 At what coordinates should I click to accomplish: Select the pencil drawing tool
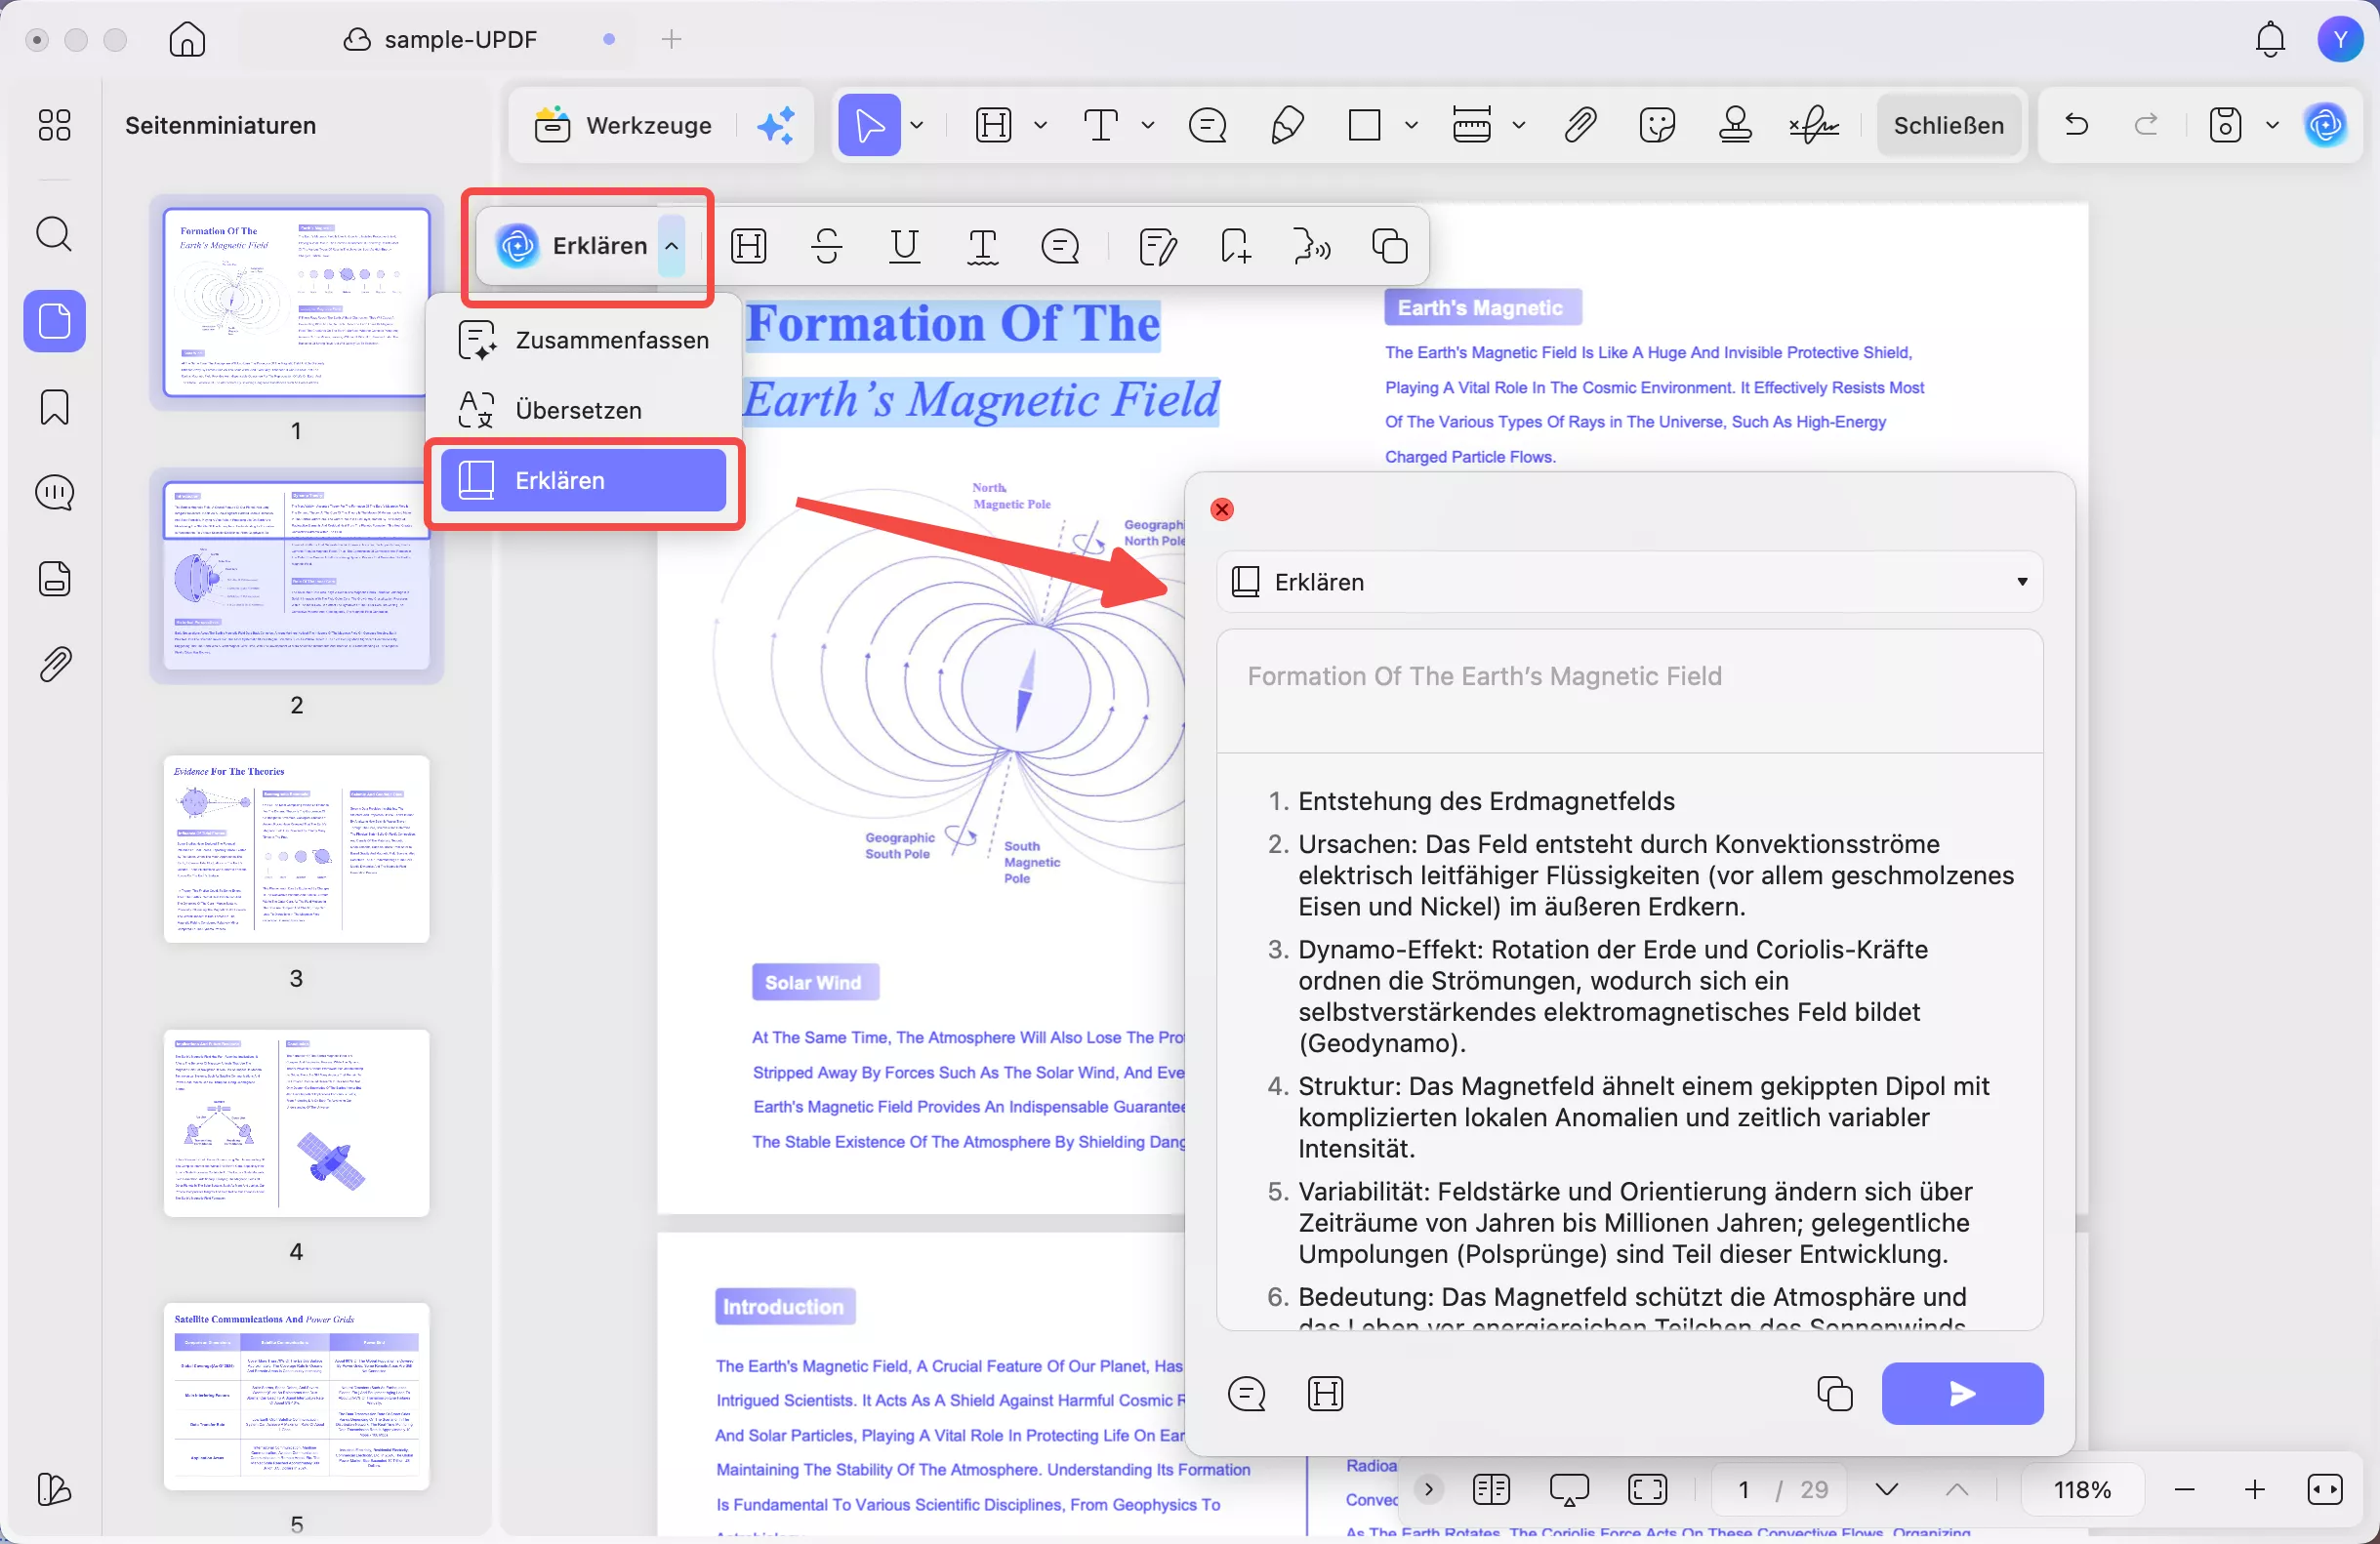point(1287,125)
